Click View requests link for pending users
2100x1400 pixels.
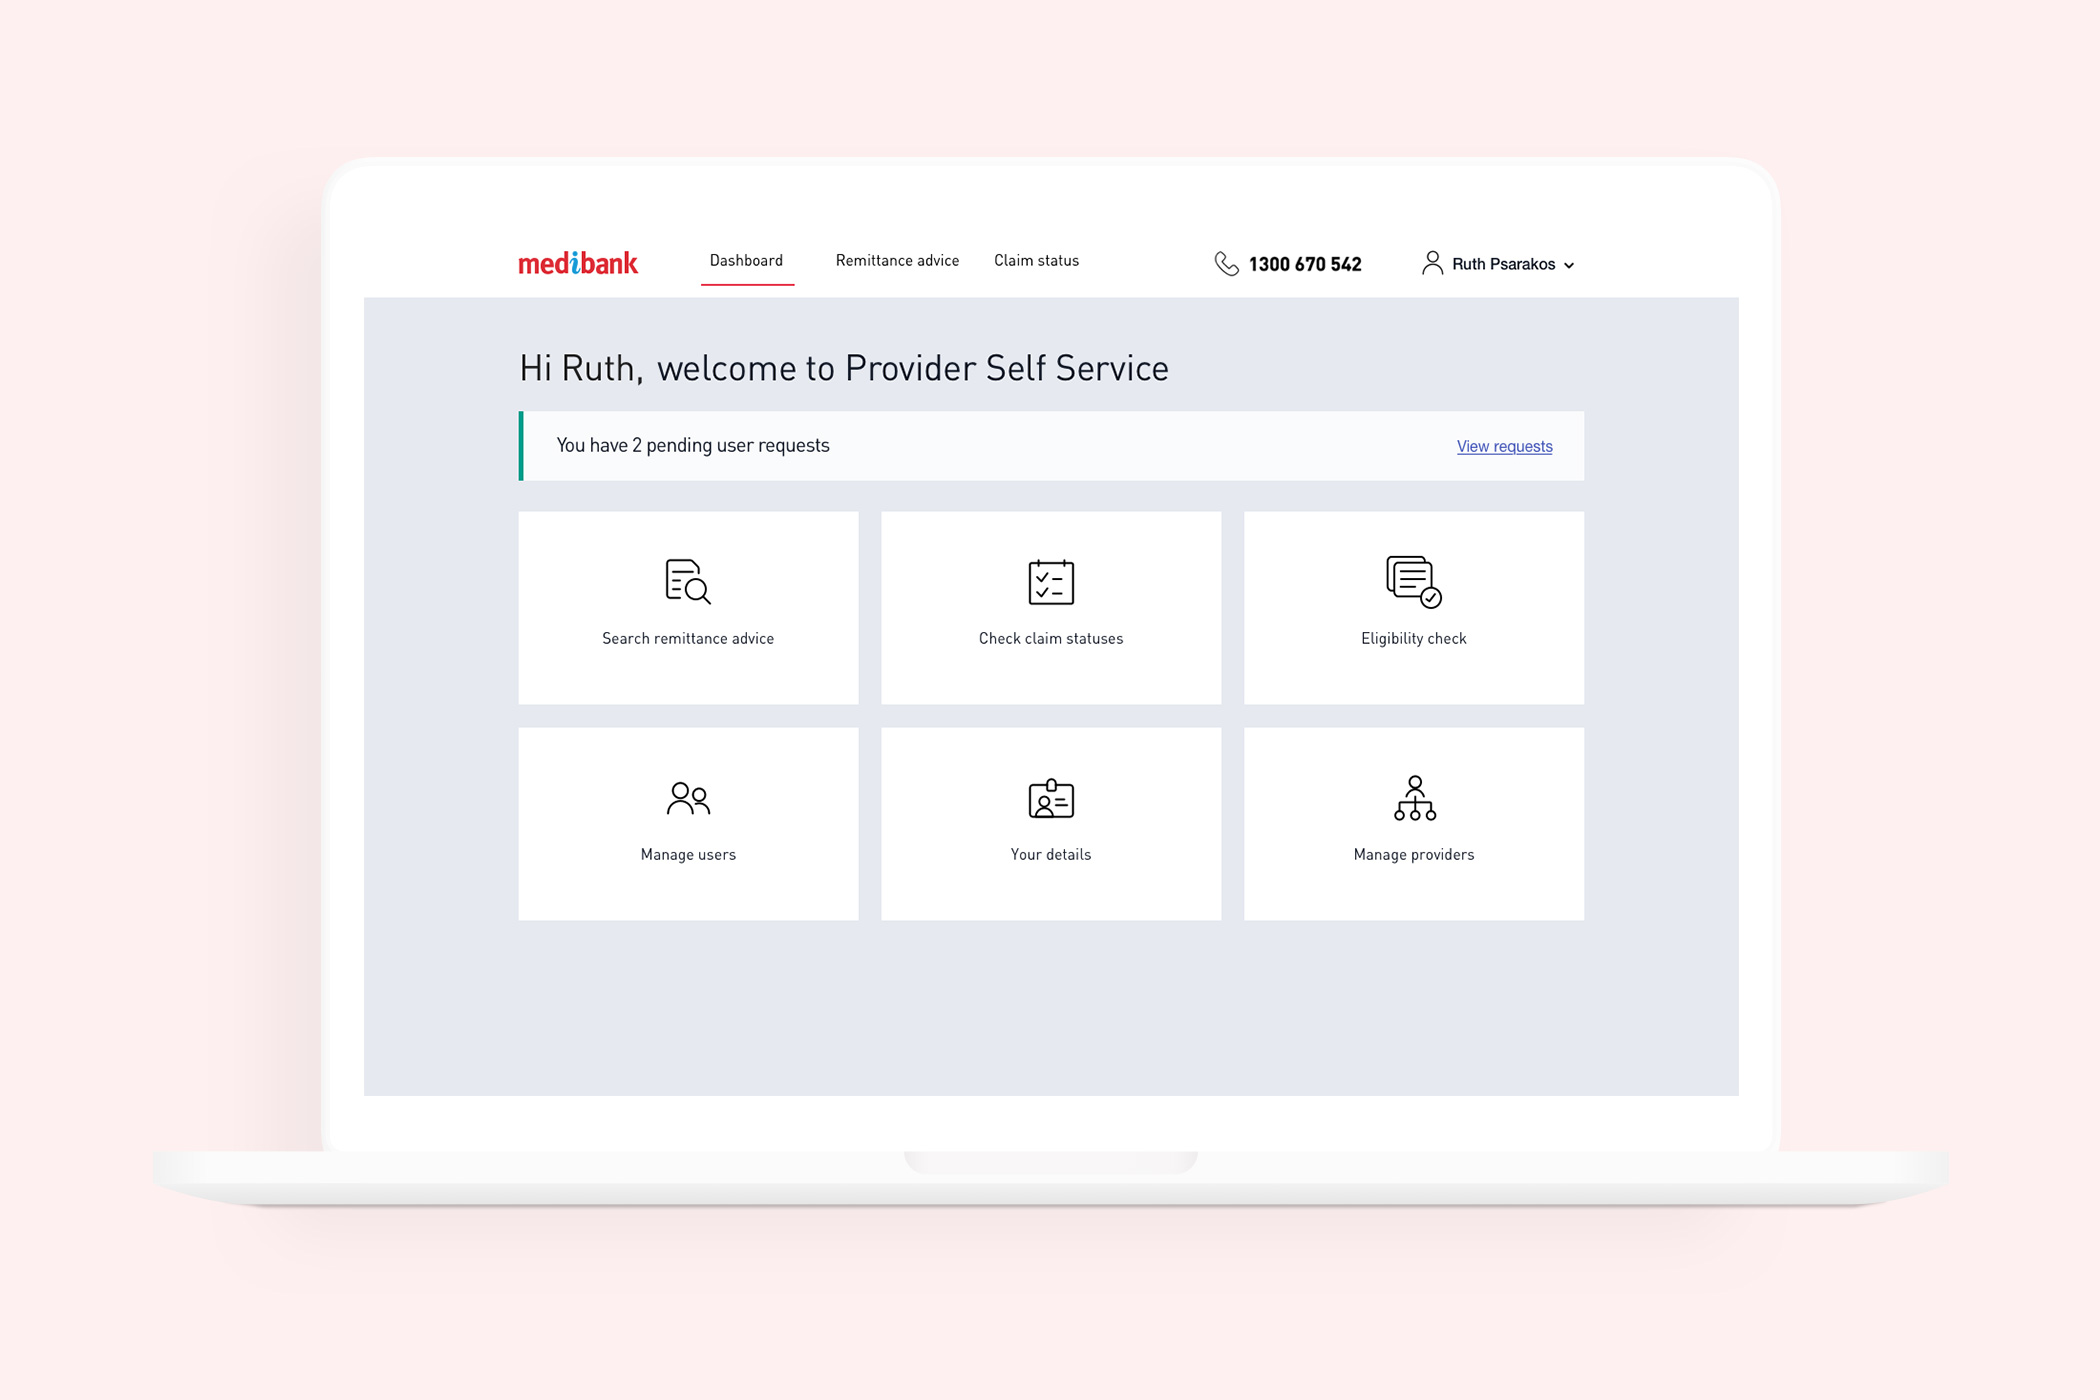(1503, 445)
